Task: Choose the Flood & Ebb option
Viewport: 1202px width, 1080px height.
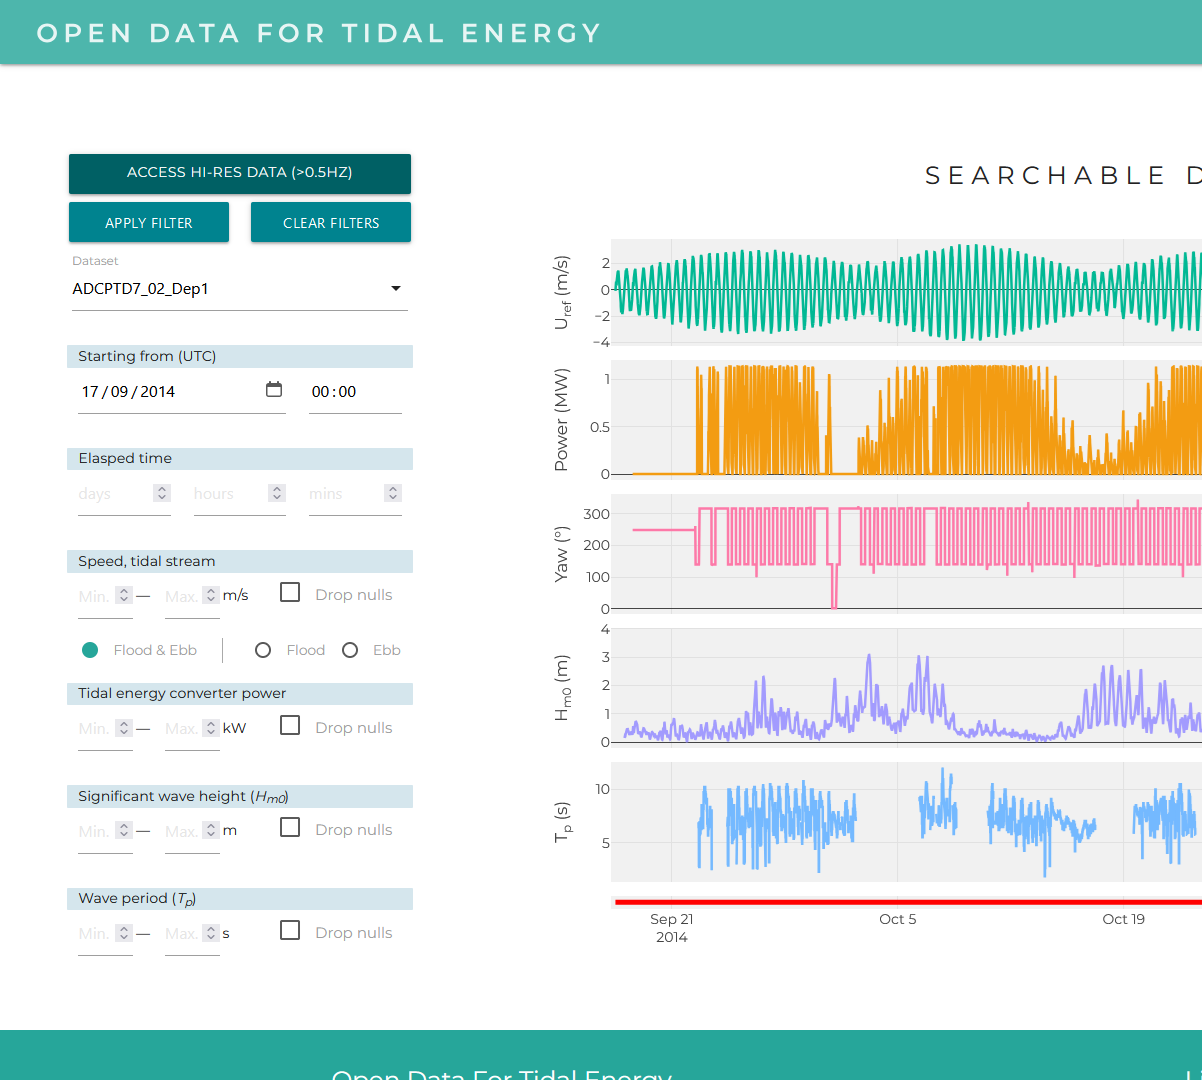Action: pos(90,650)
